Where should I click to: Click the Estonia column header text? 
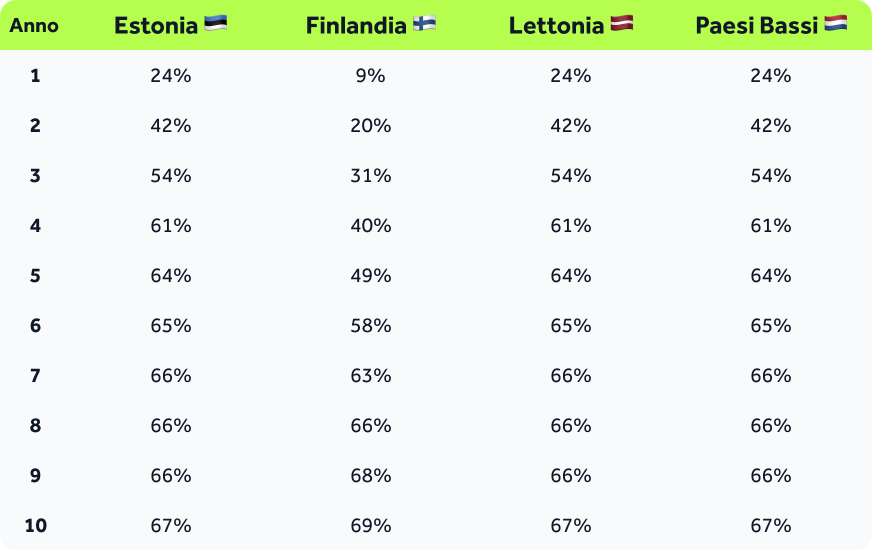[x=156, y=26]
